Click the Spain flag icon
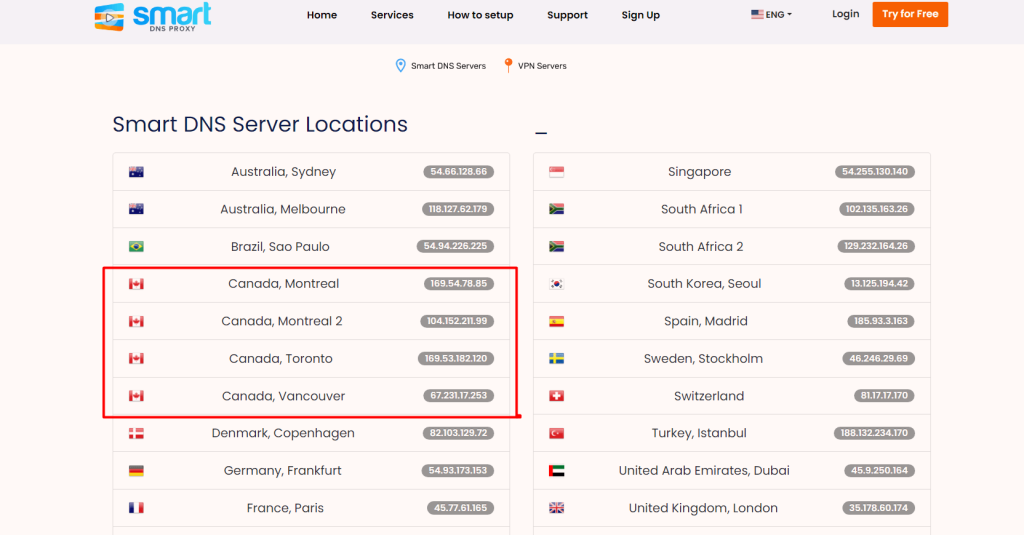 [x=556, y=321]
